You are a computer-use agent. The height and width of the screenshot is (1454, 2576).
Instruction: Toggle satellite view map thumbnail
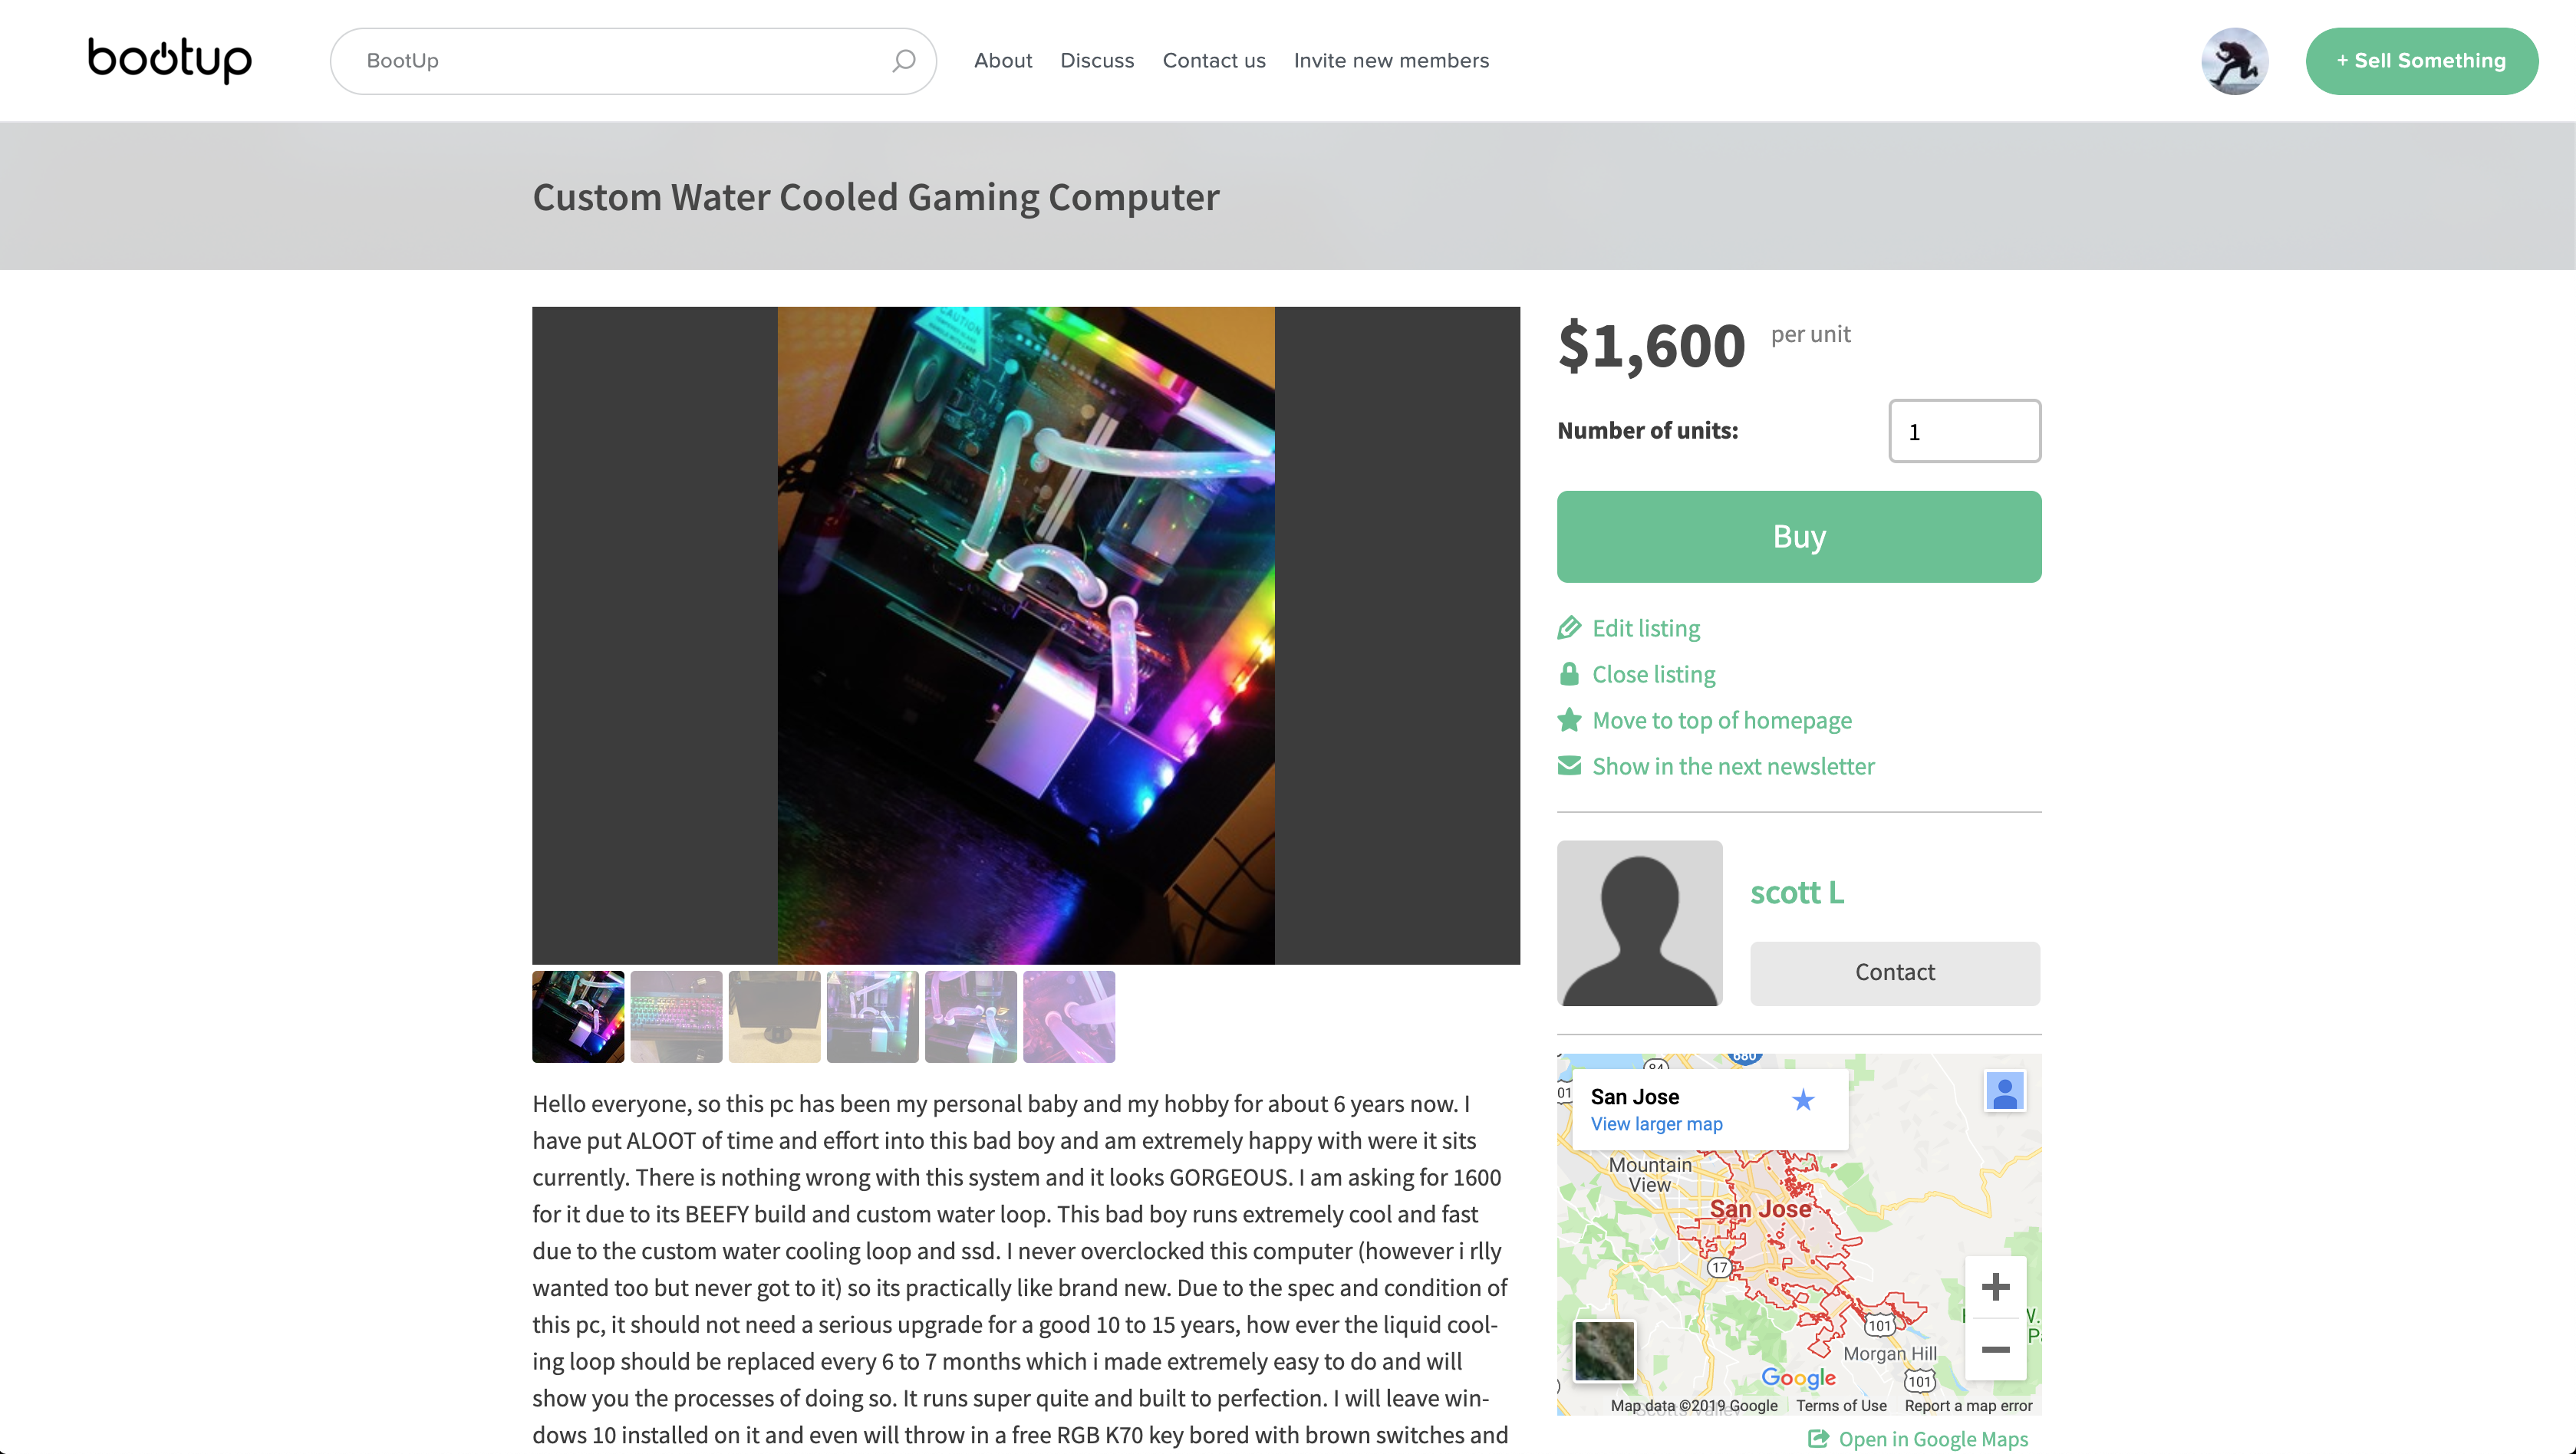click(x=1604, y=1350)
